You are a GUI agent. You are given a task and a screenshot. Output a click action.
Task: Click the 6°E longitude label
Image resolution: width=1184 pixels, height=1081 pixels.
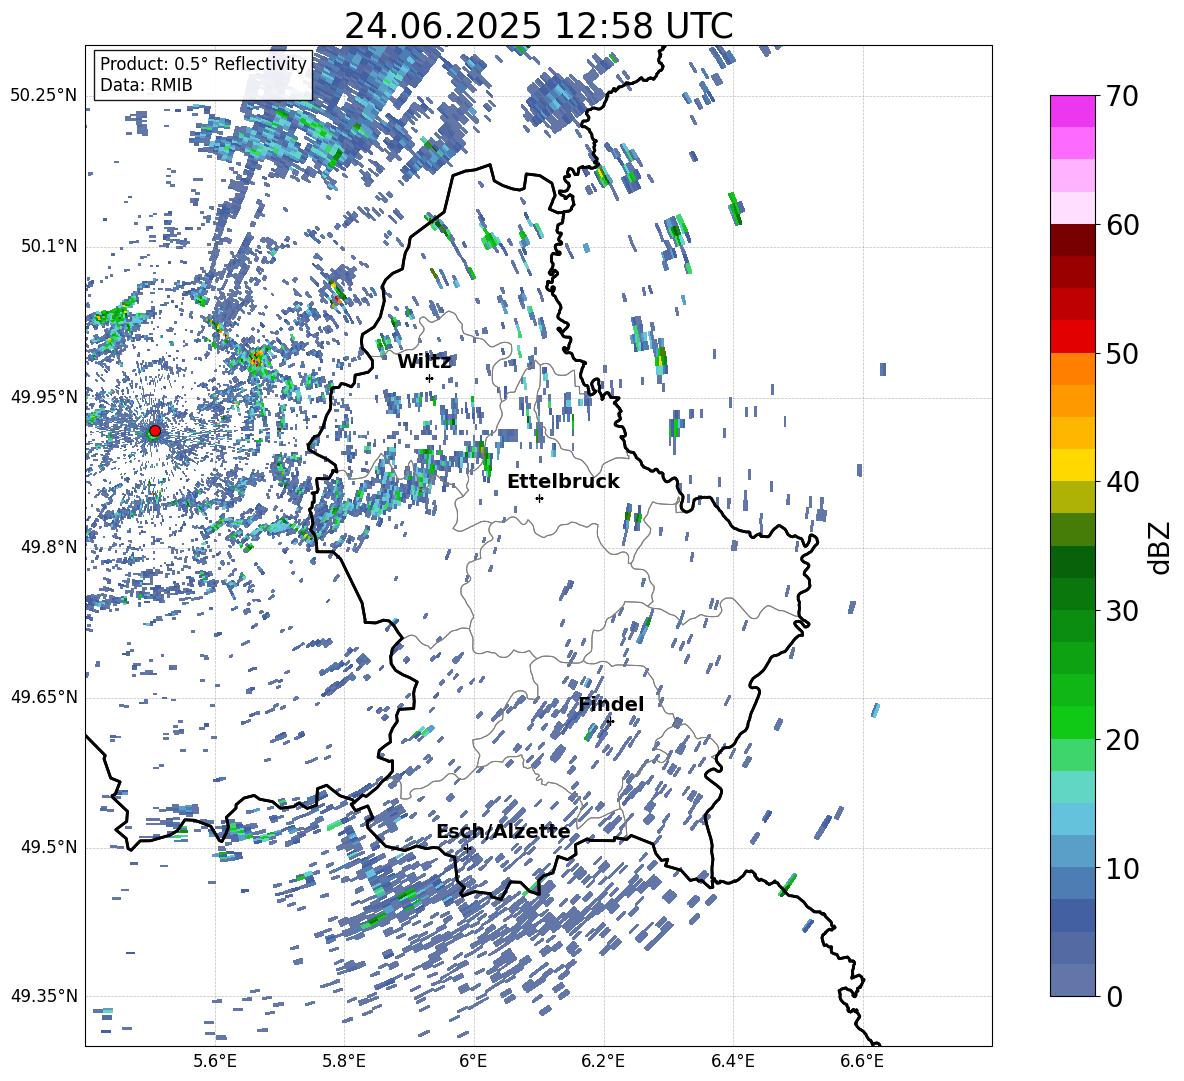[473, 1061]
